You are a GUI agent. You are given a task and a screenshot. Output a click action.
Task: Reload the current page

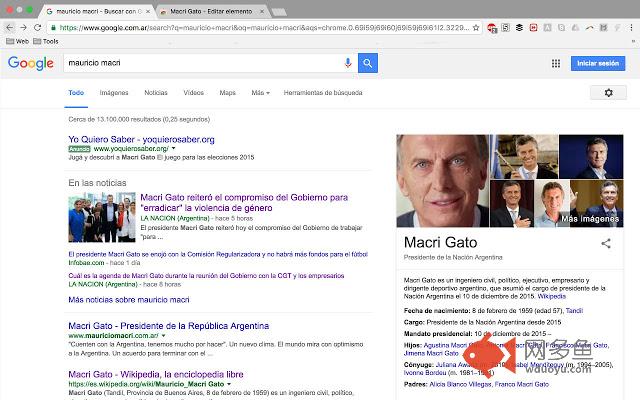(x=38, y=27)
